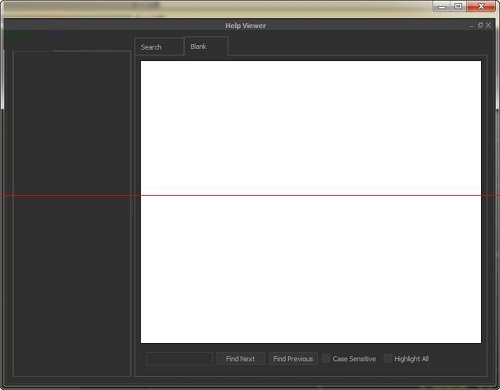Close the outer application window
This screenshot has height=390, width=500.
481,6
